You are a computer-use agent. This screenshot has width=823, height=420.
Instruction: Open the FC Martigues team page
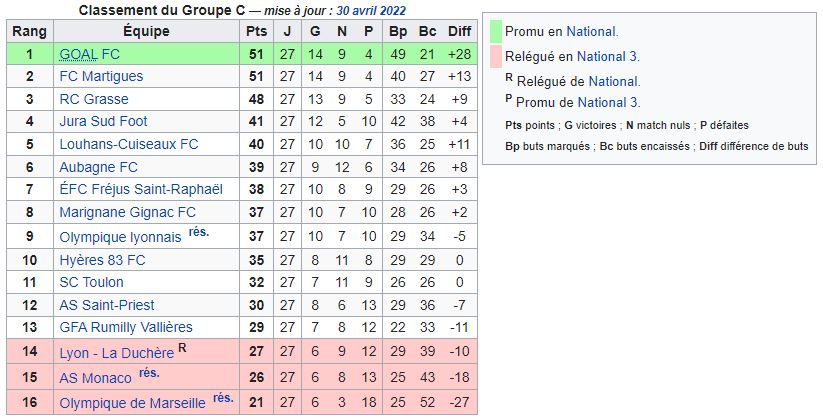101,76
